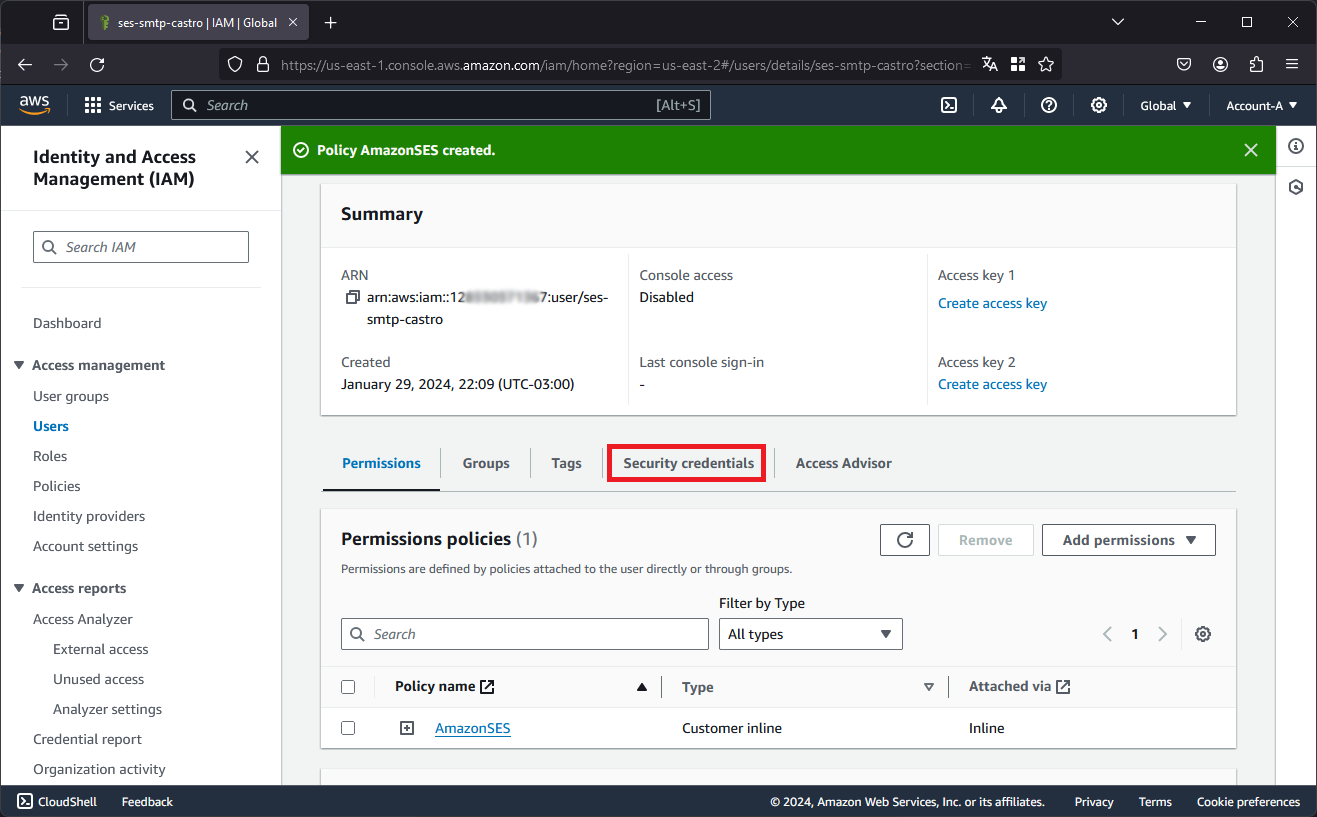Open the Pocket save icon
1317x817 pixels.
click(1184, 64)
